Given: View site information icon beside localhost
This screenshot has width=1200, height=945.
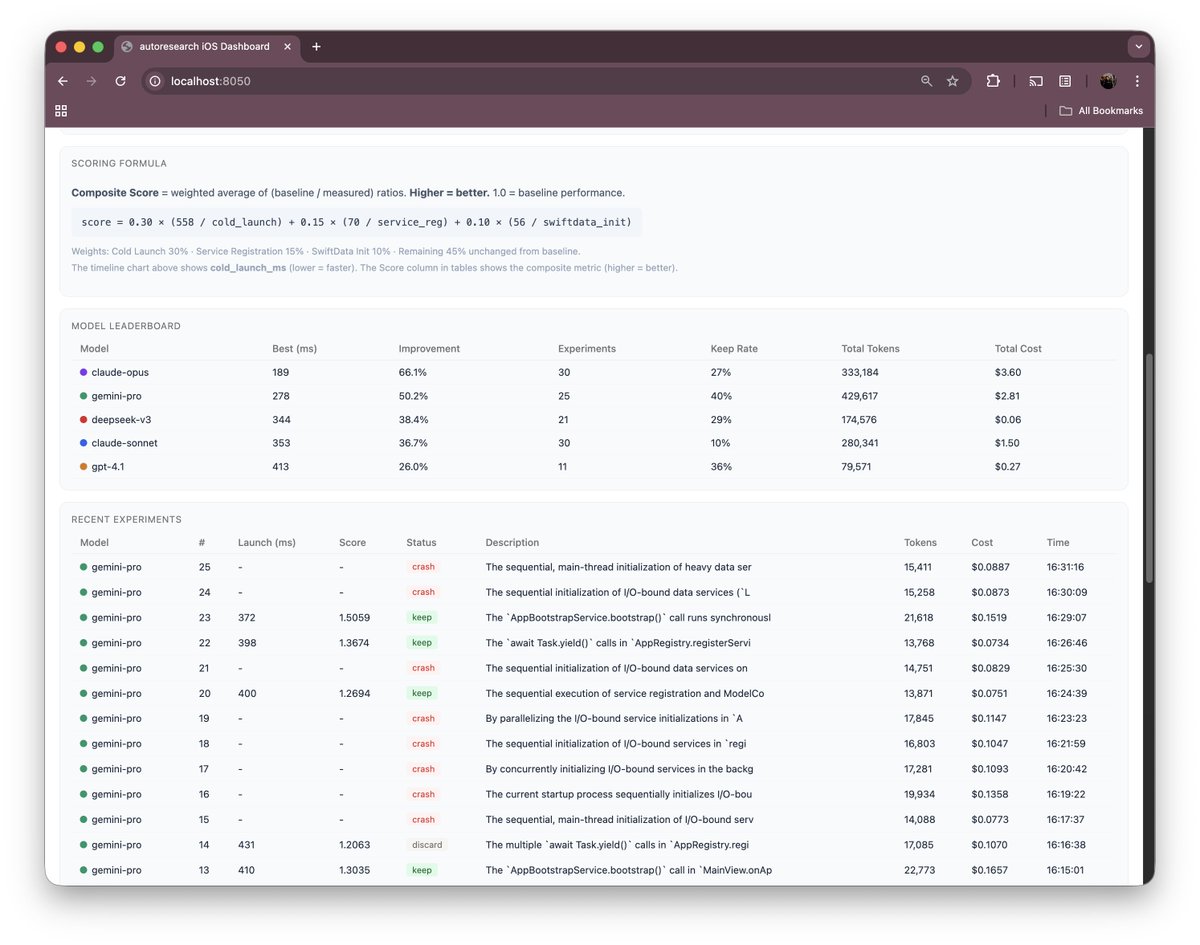Looking at the screenshot, I should point(155,81).
